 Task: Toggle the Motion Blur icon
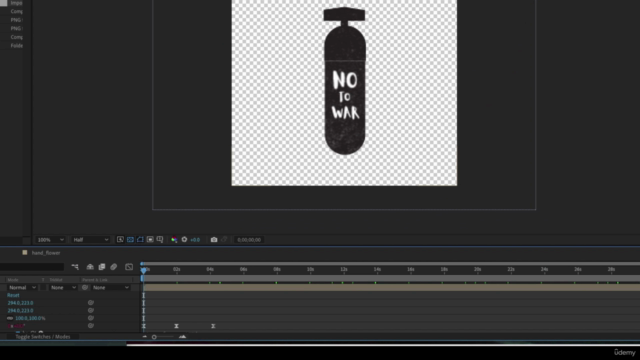[113, 267]
